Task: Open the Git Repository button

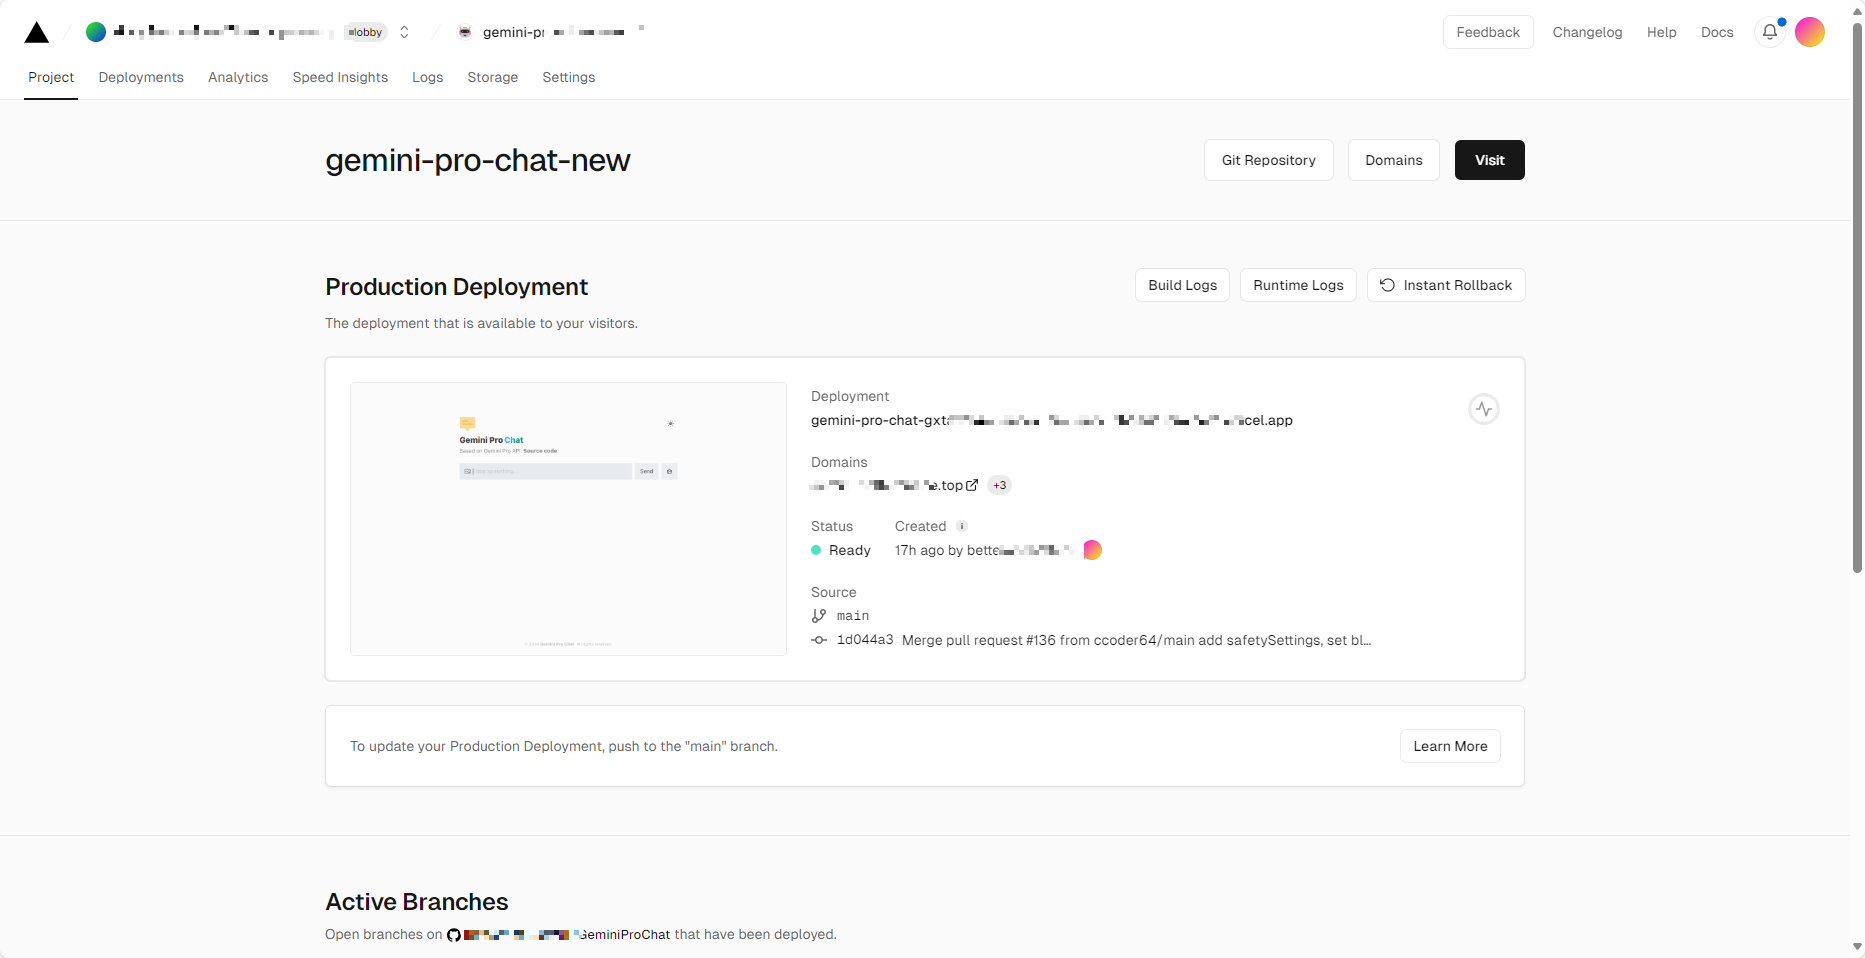Action: coord(1268,160)
